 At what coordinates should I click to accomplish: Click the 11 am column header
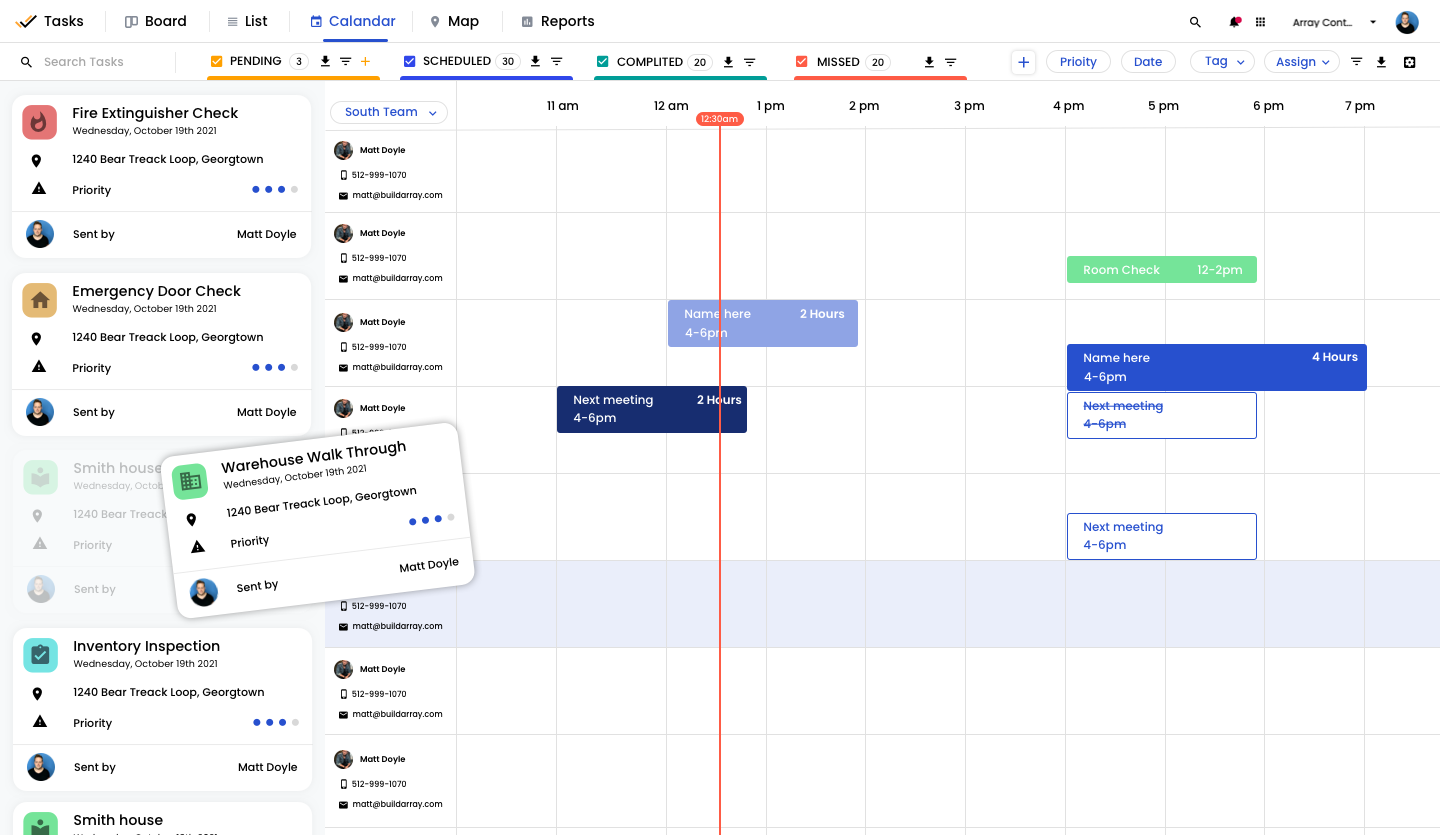click(x=563, y=106)
